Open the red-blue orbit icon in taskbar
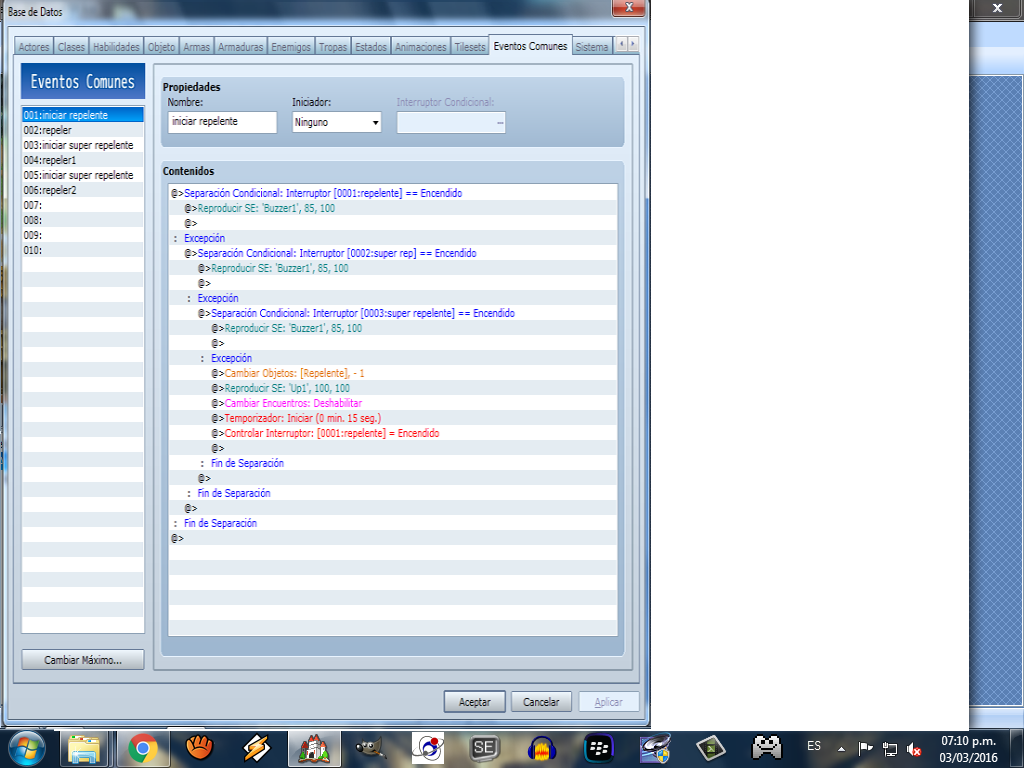This screenshot has height=768, width=1024. [x=428, y=749]
